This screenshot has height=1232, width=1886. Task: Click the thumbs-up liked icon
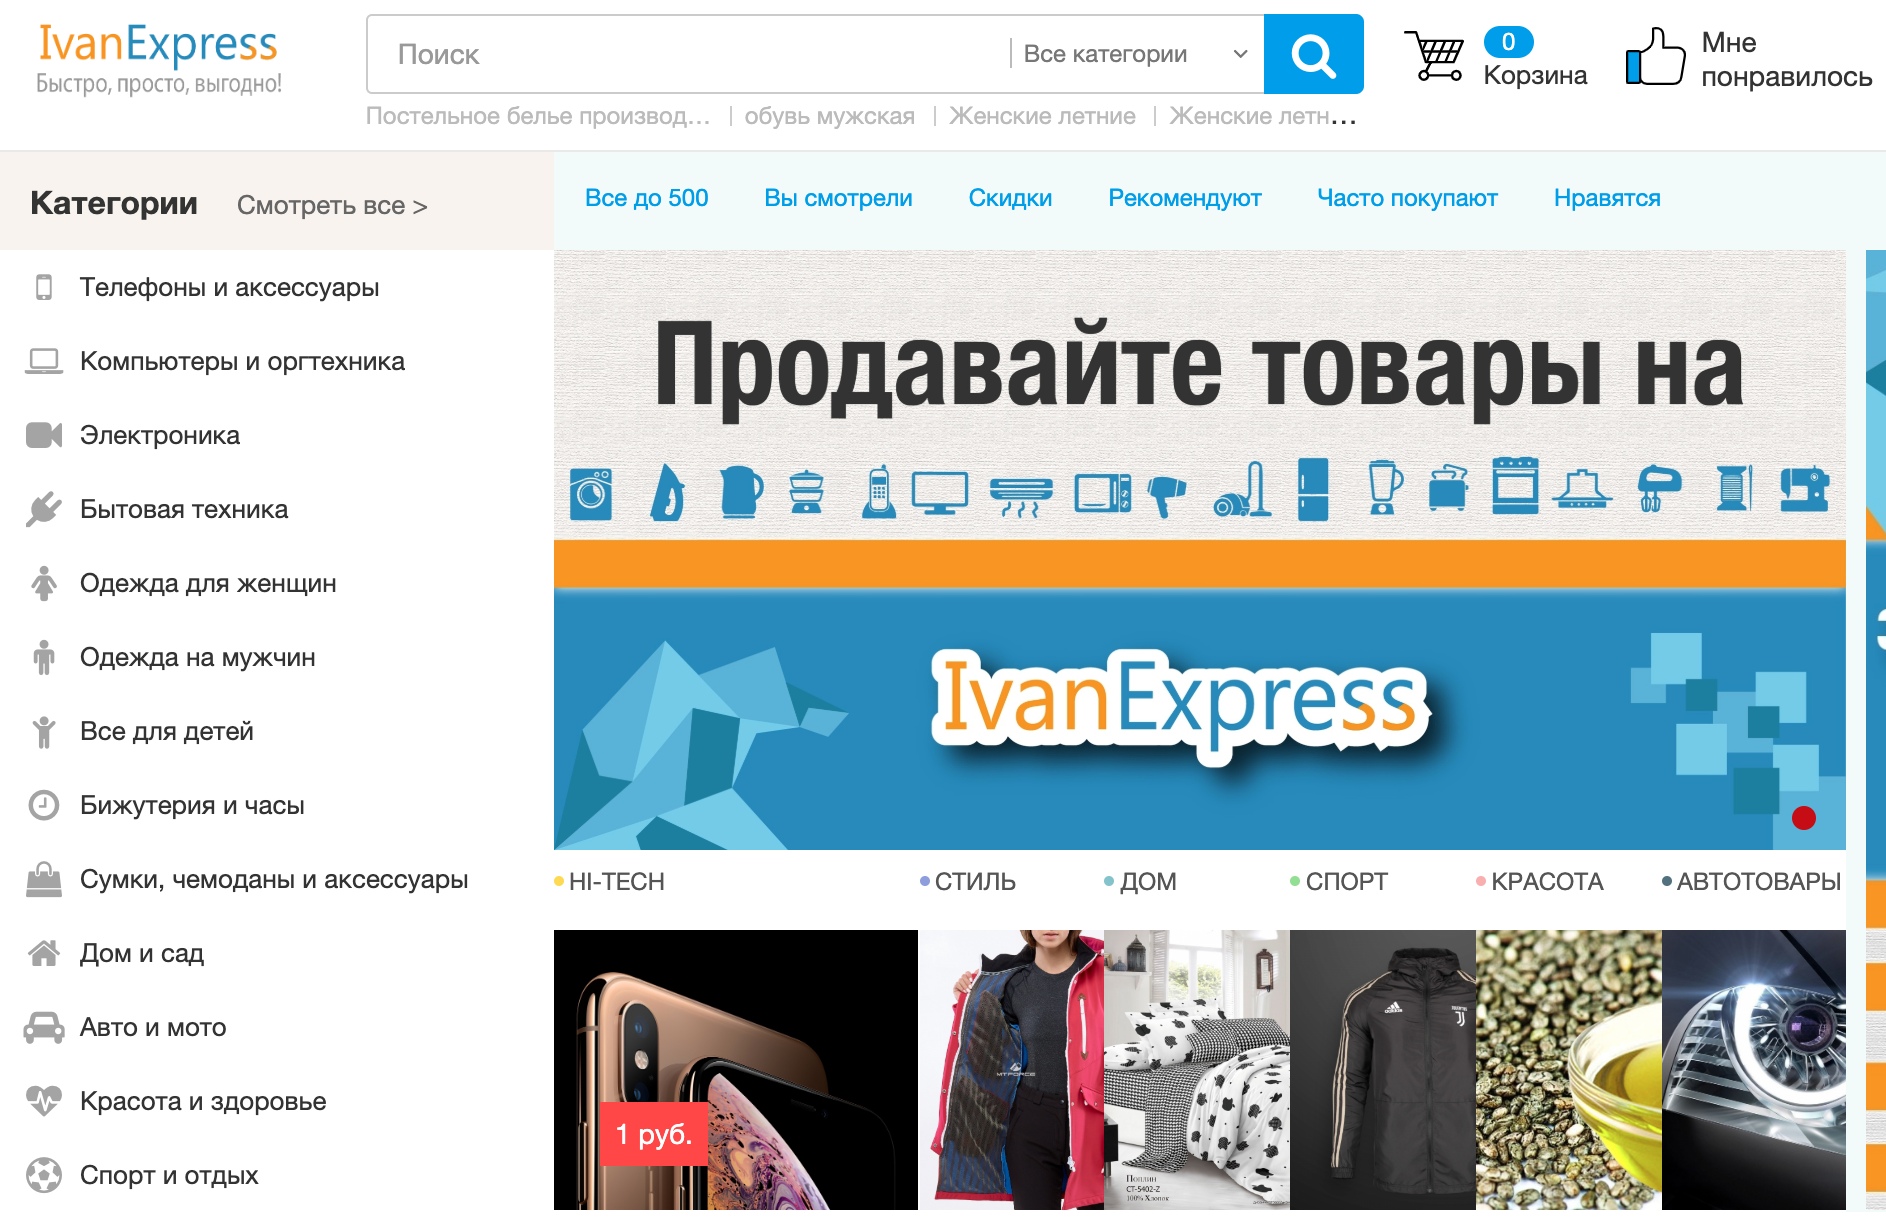click(1655, 56)
